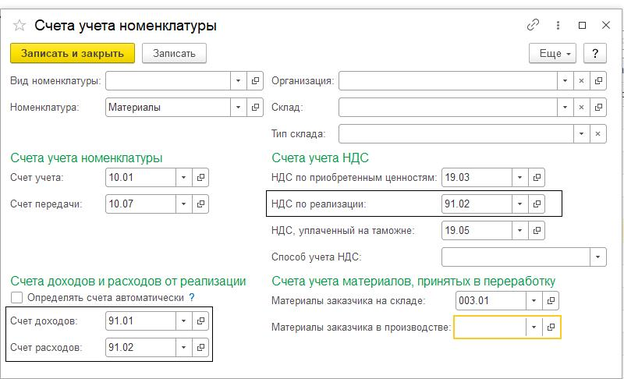624x379 pixels.
Task: Click into the Организация input field
Action: 448,81
